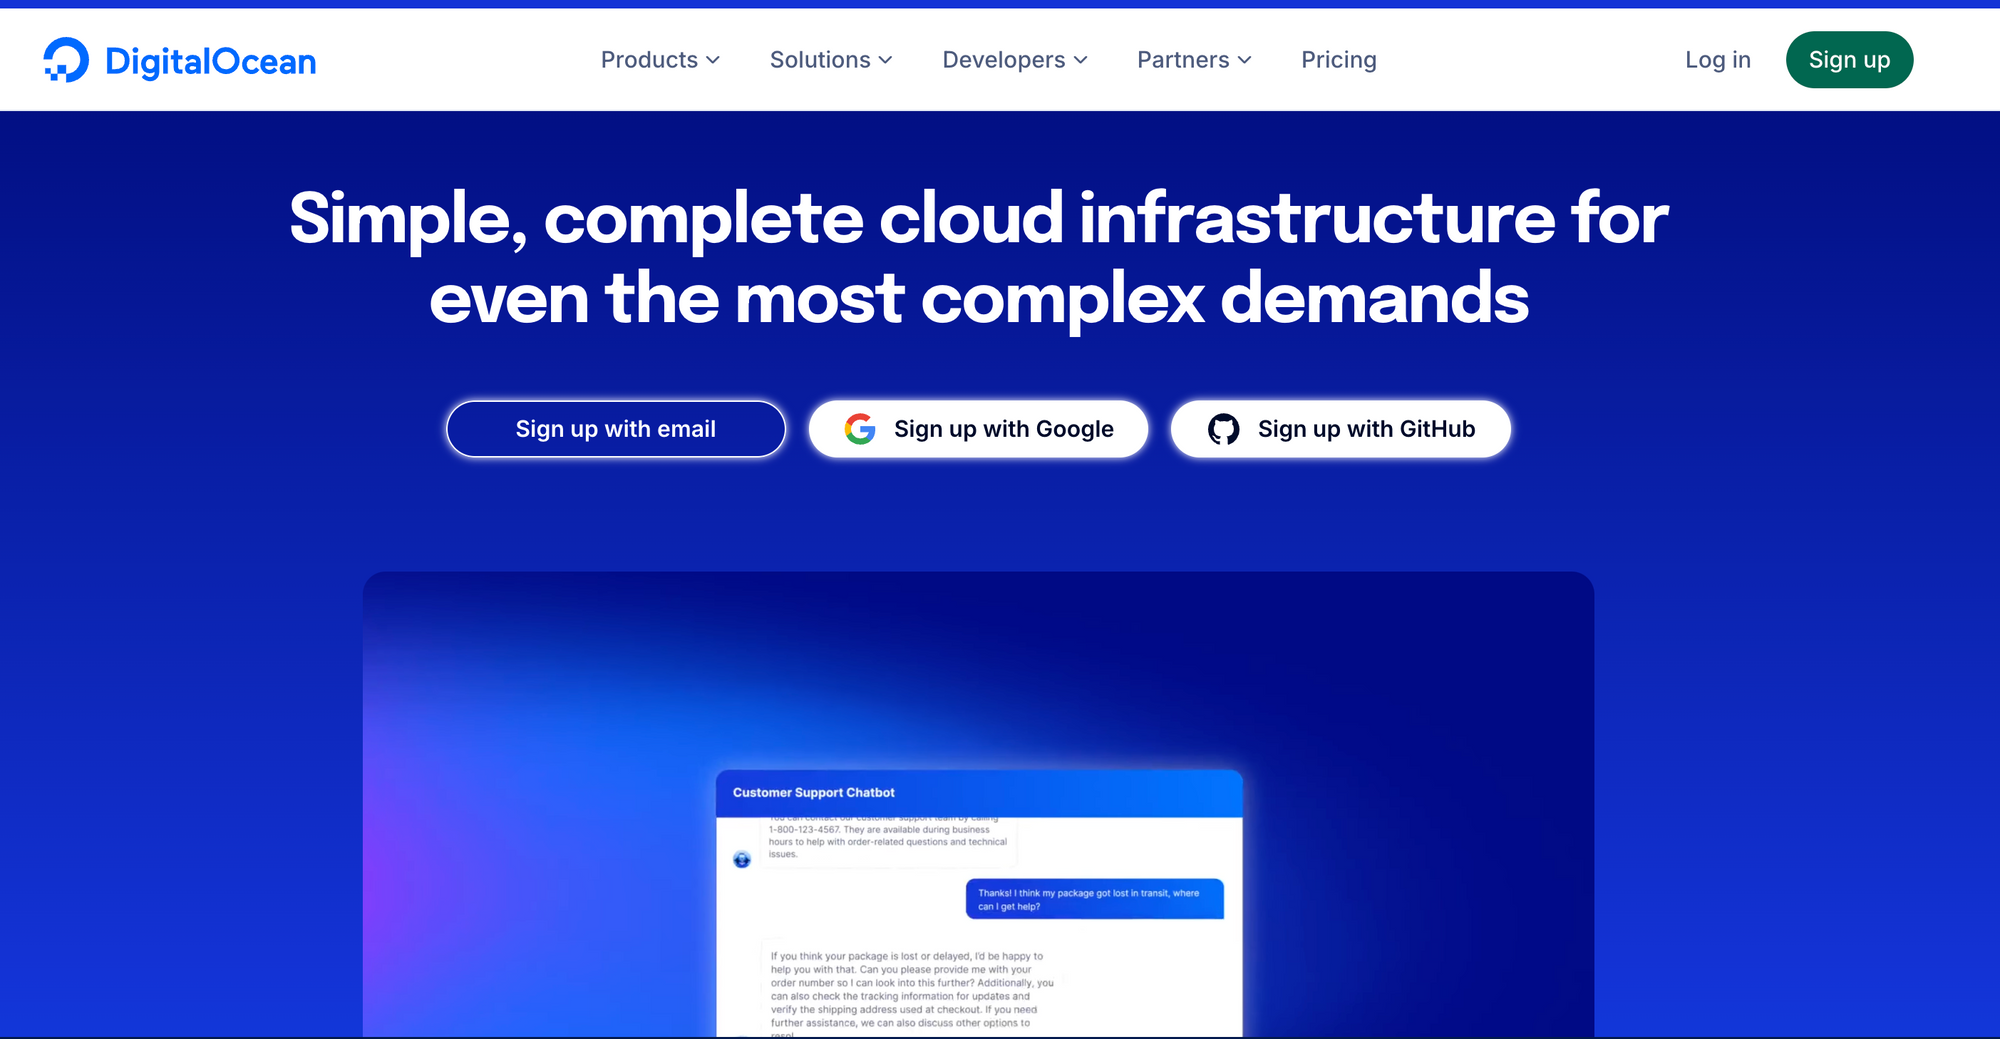2000x1039 pixels.
Task: Click the Log in link
Action: (x=1718, y=60)
